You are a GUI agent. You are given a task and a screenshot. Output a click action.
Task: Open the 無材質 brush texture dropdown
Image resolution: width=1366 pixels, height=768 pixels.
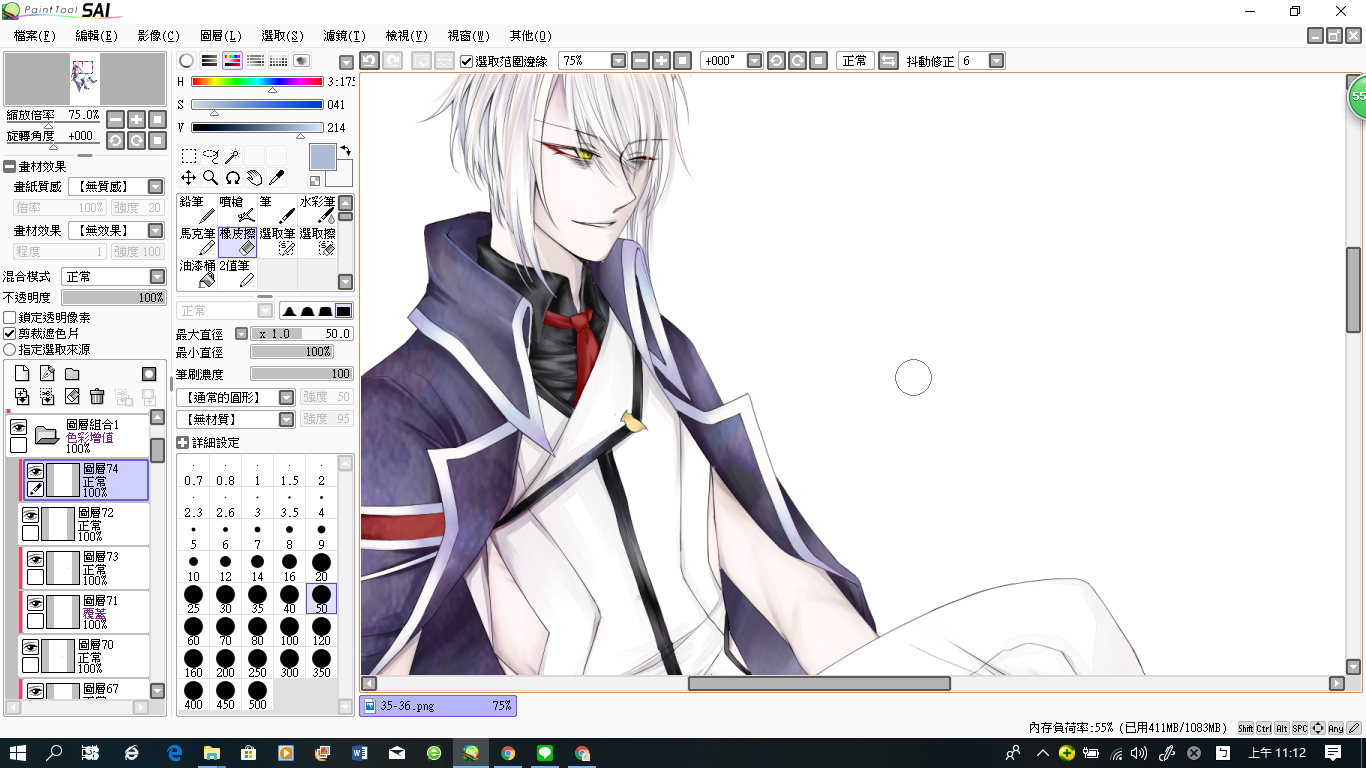(287, 419)
